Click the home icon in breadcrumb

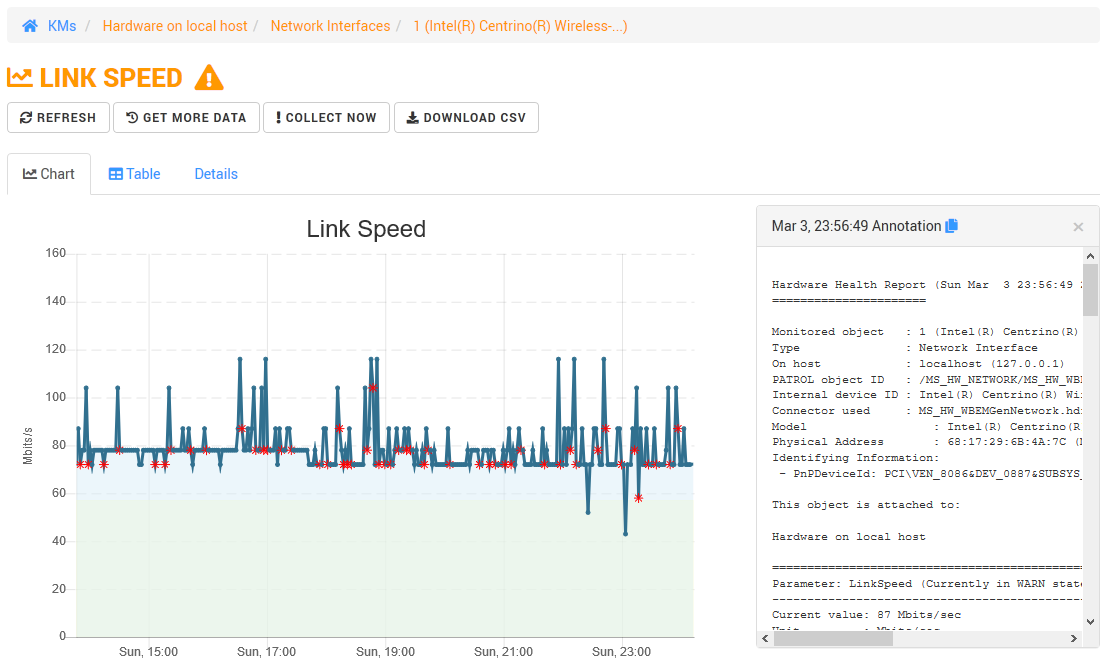click(30, 26)
